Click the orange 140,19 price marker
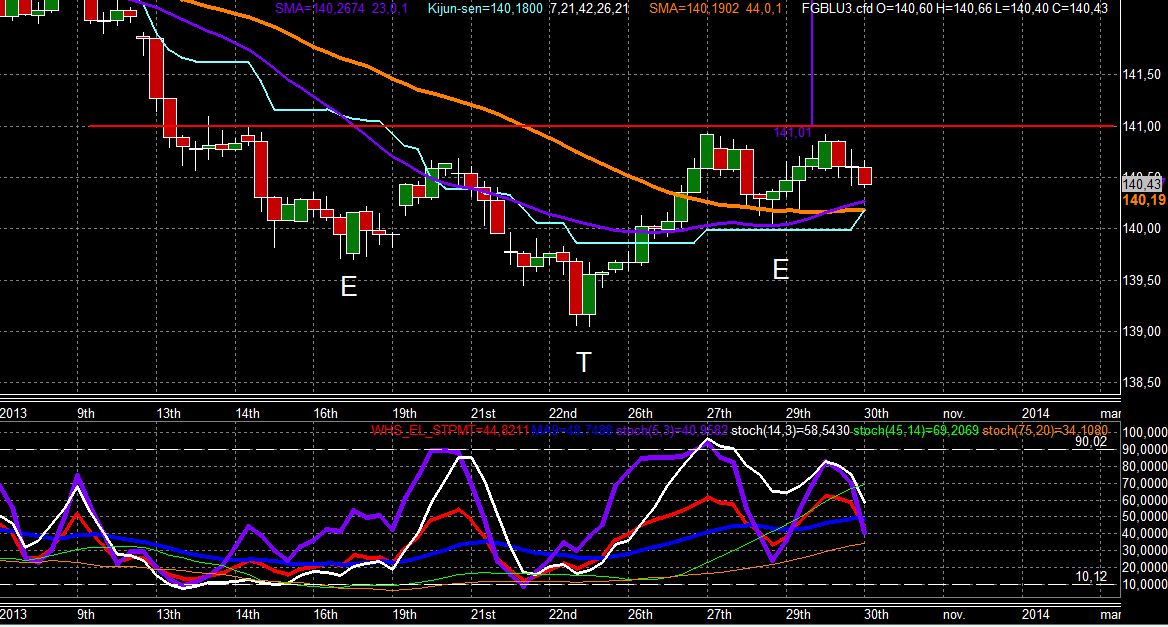Image resolution: width=1168 pixels, height=627 pixels. click(1143, 200)
